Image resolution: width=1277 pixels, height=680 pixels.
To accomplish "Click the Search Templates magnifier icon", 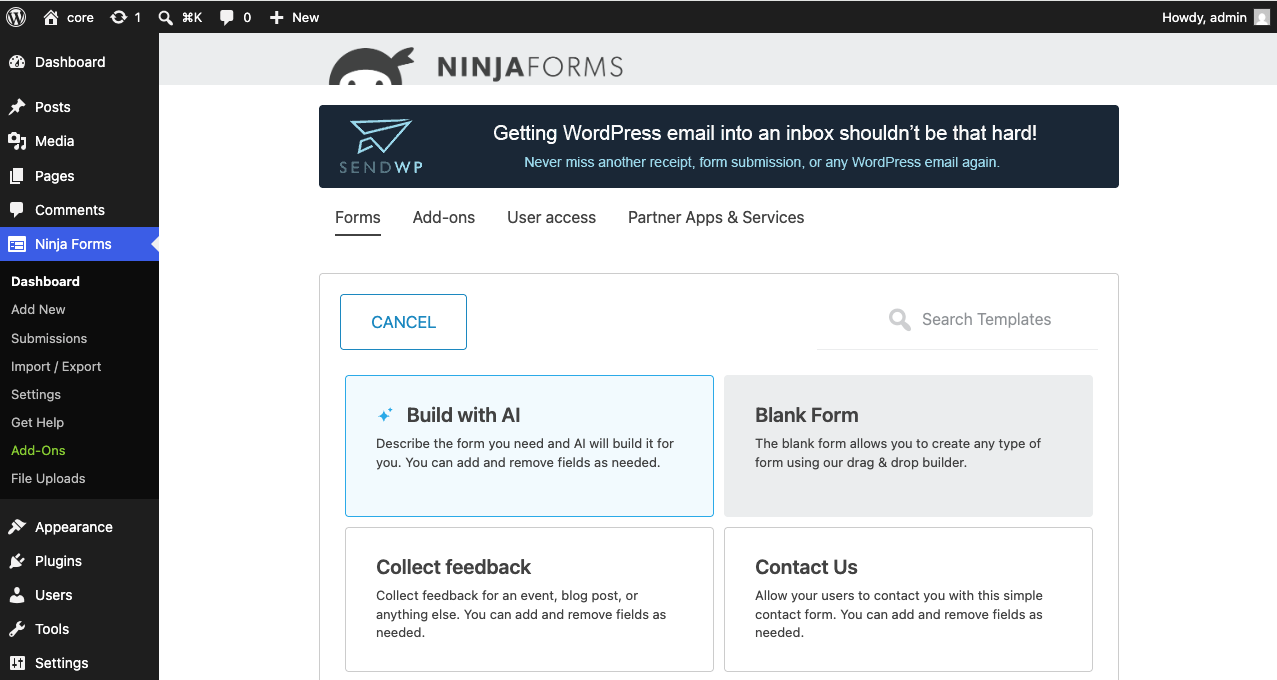I will (x=900, y=320).
